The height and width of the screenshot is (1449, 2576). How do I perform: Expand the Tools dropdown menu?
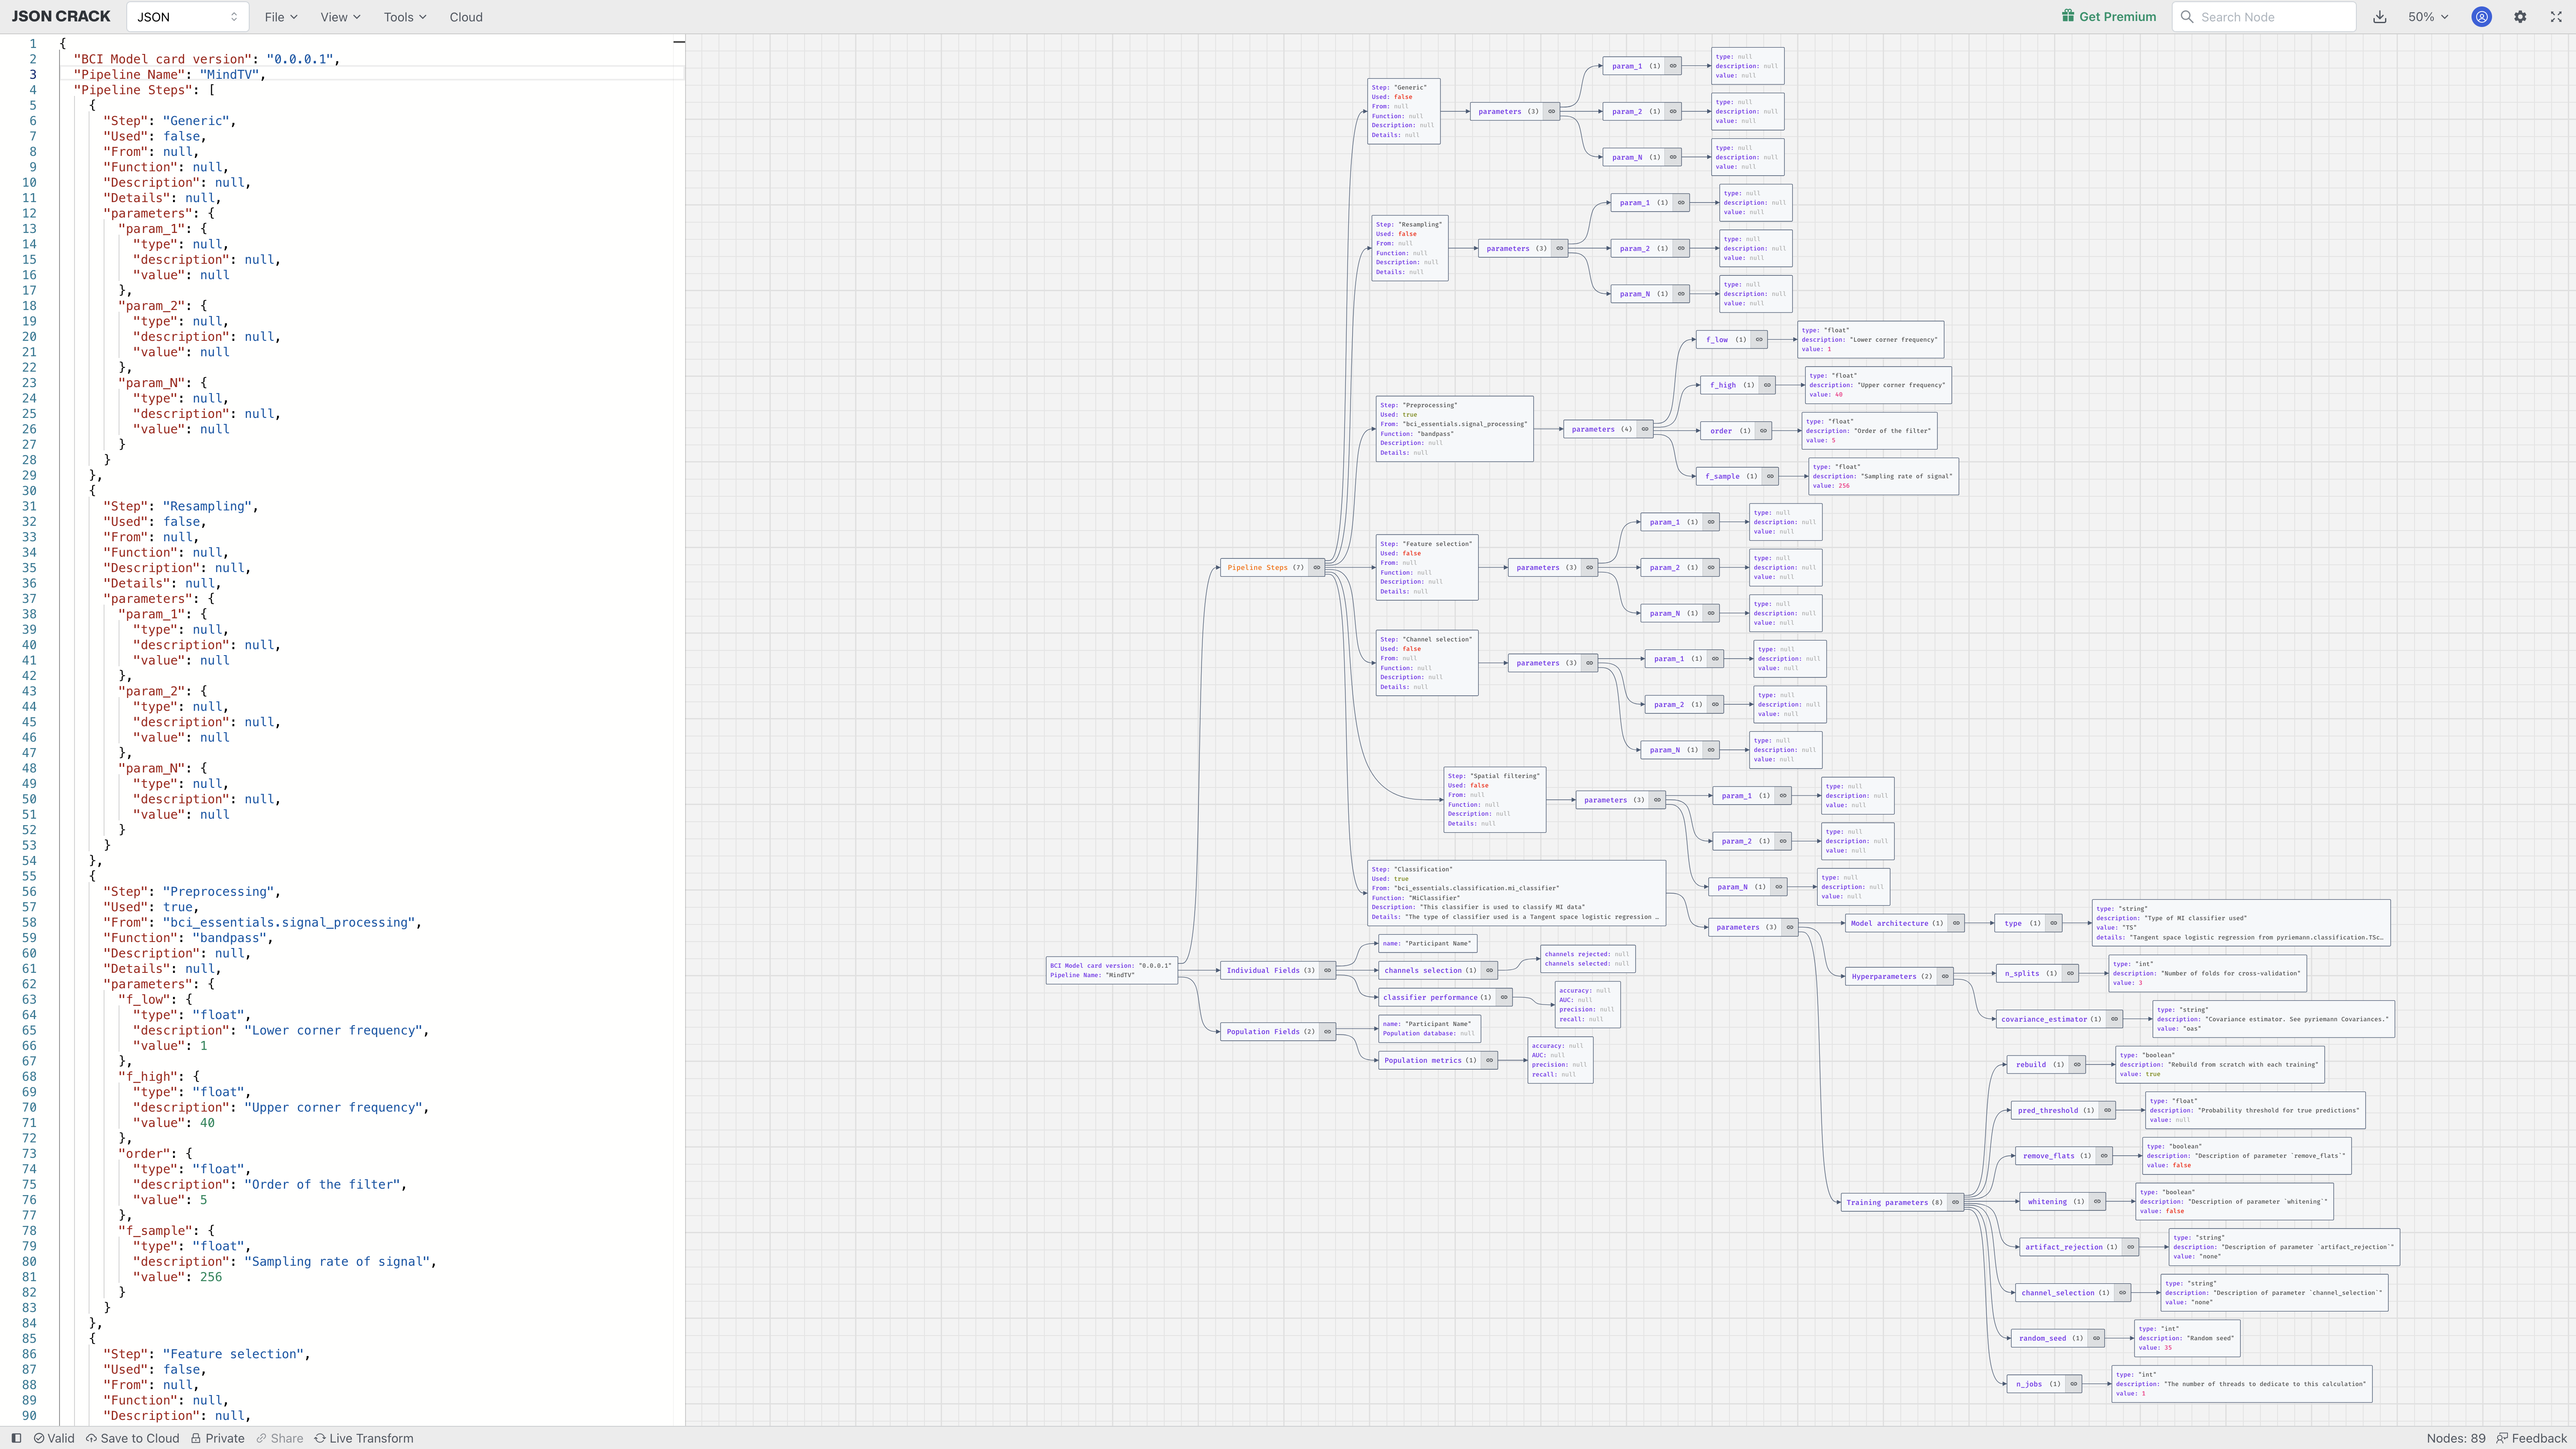coord(404,17)
